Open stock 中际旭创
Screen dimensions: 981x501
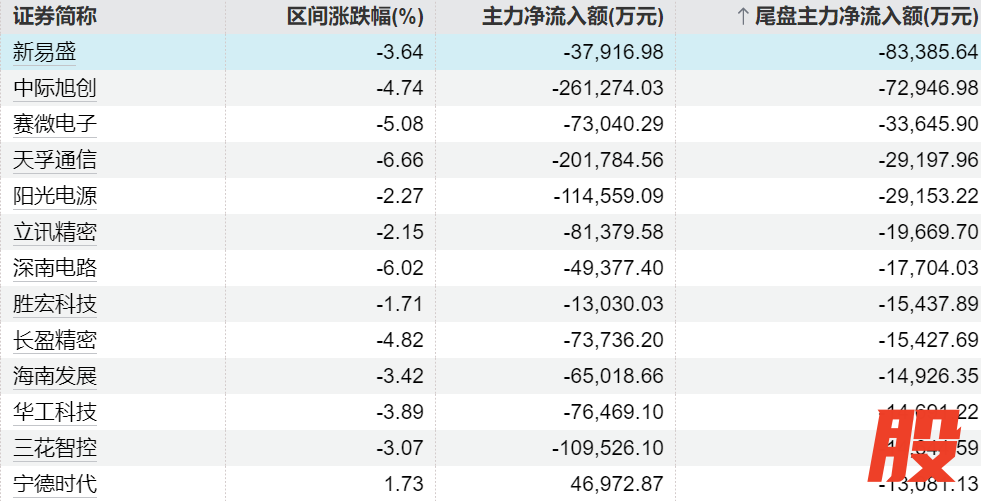click(x=55, y=88)
